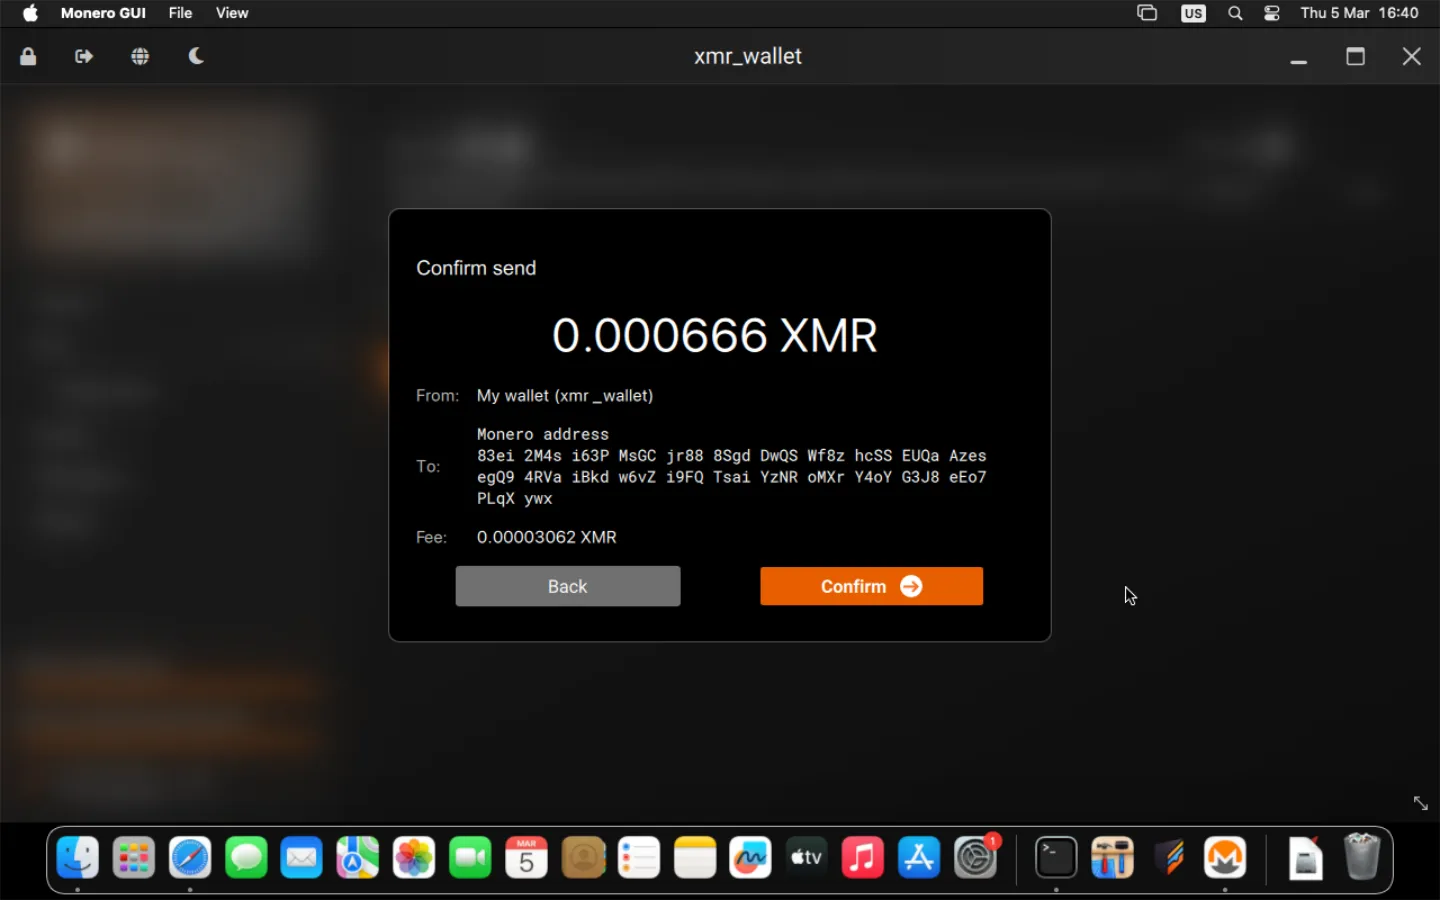Open the language globe icon

click(140, 56)
